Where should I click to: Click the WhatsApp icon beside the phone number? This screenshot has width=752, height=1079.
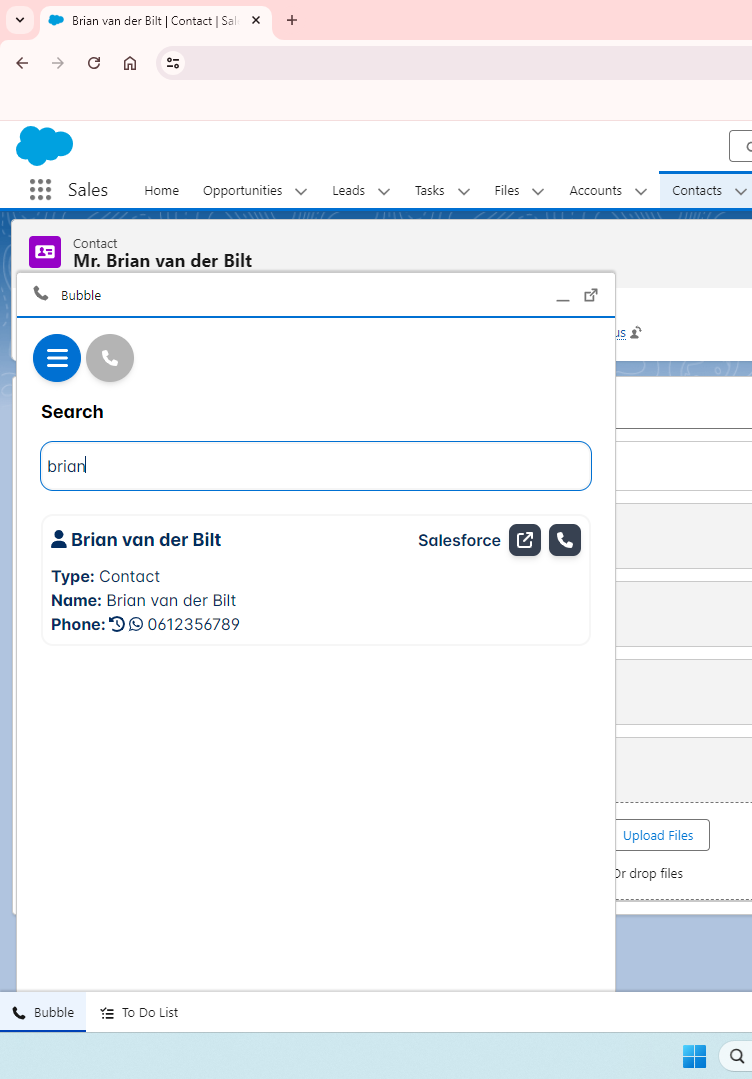136,625
